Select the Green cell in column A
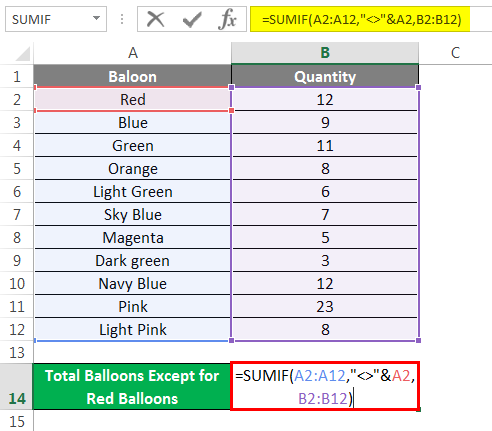This screenshot has width=492, height=431. 132,145
